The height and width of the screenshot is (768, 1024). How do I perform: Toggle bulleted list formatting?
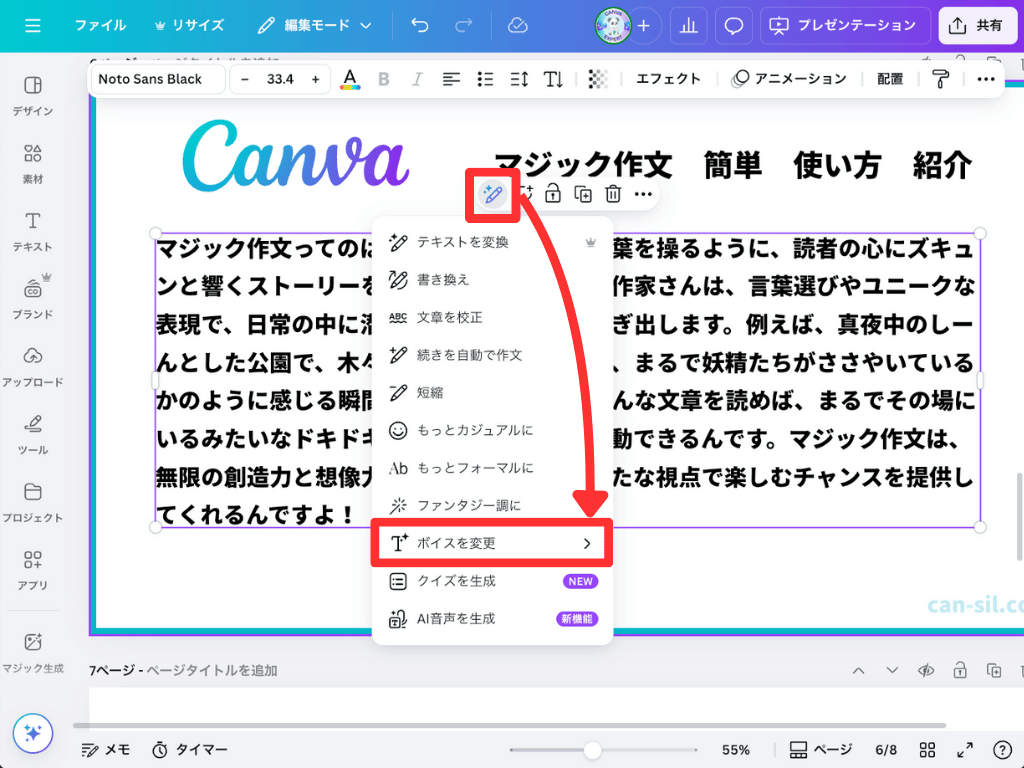coord(485,79)
